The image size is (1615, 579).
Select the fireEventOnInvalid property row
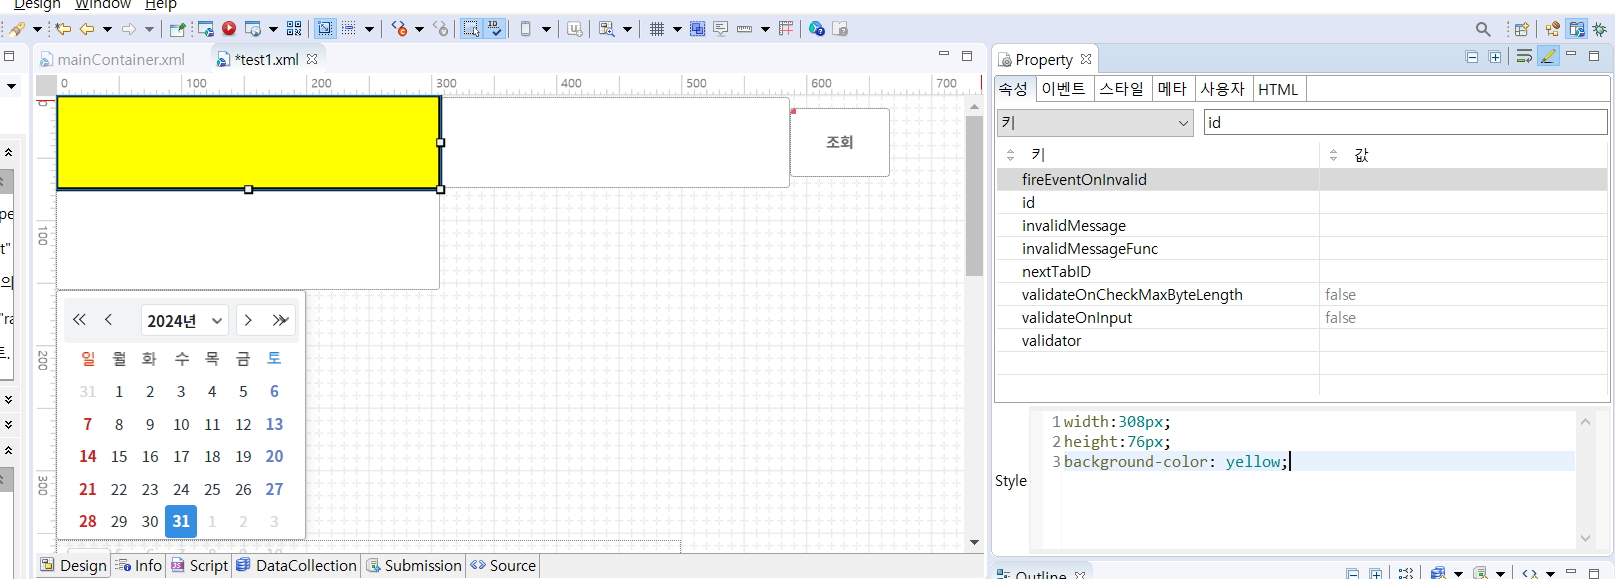point(1301,180)
